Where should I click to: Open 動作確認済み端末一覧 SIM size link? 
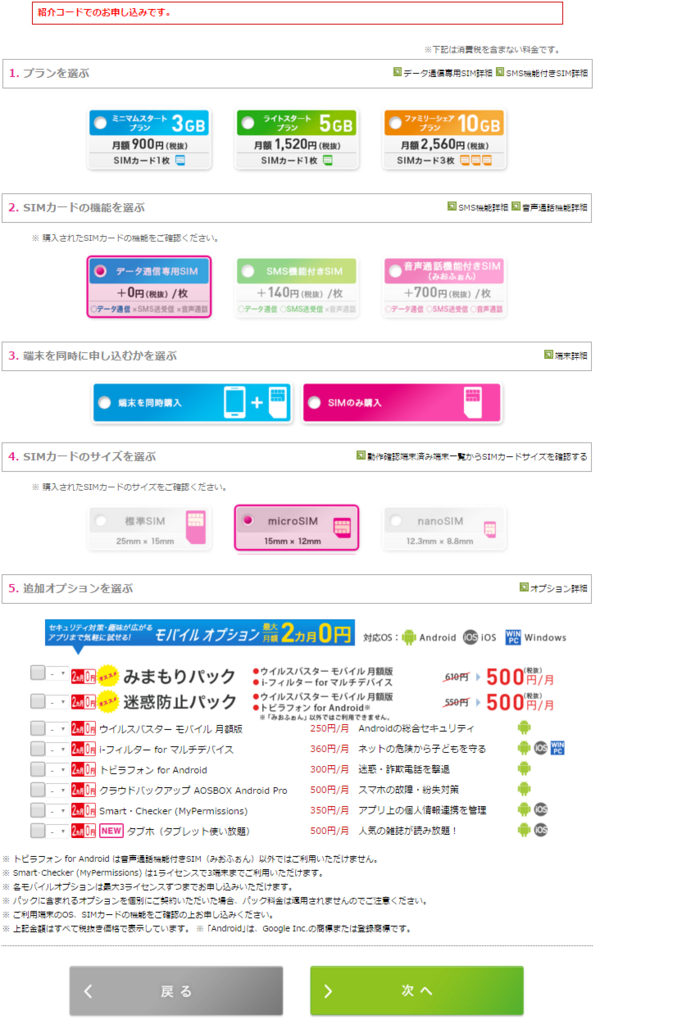click(472, 456)
